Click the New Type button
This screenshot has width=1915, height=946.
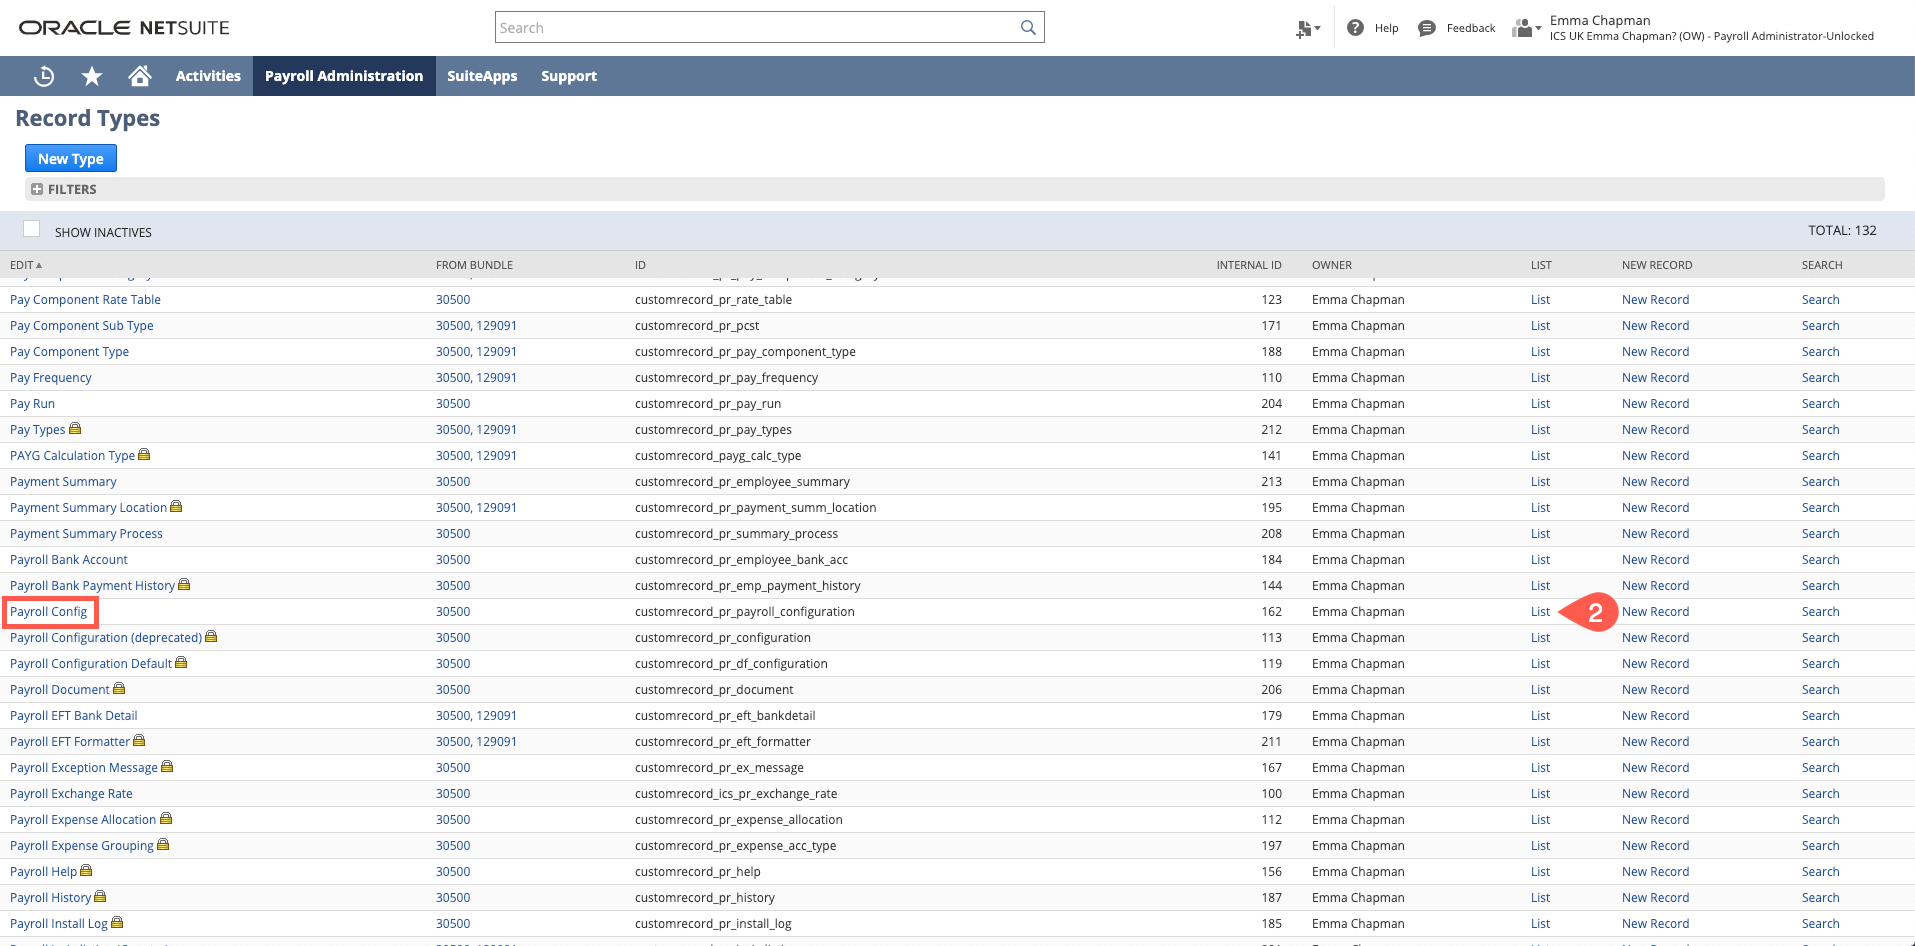(70, 158)
